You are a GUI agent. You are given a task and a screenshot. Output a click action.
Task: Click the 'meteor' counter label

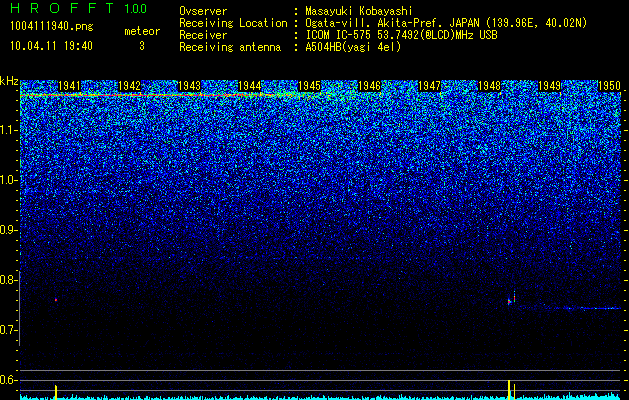tap(142, 31)
